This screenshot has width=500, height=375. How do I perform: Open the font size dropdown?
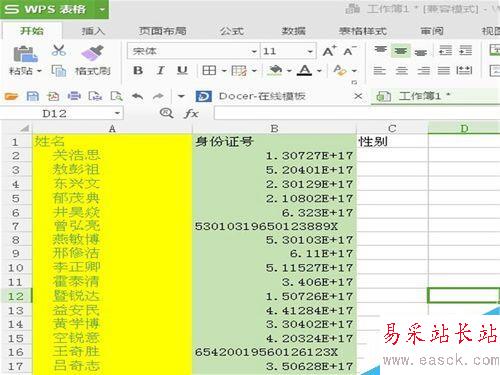pos(310,51)
